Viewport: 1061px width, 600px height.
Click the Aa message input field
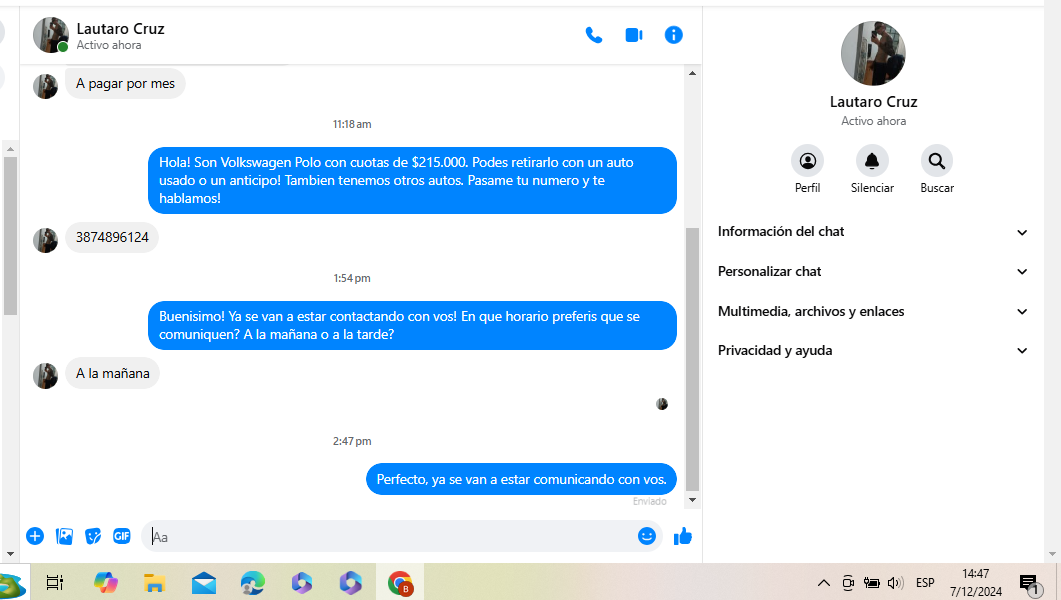coord(390,537)
